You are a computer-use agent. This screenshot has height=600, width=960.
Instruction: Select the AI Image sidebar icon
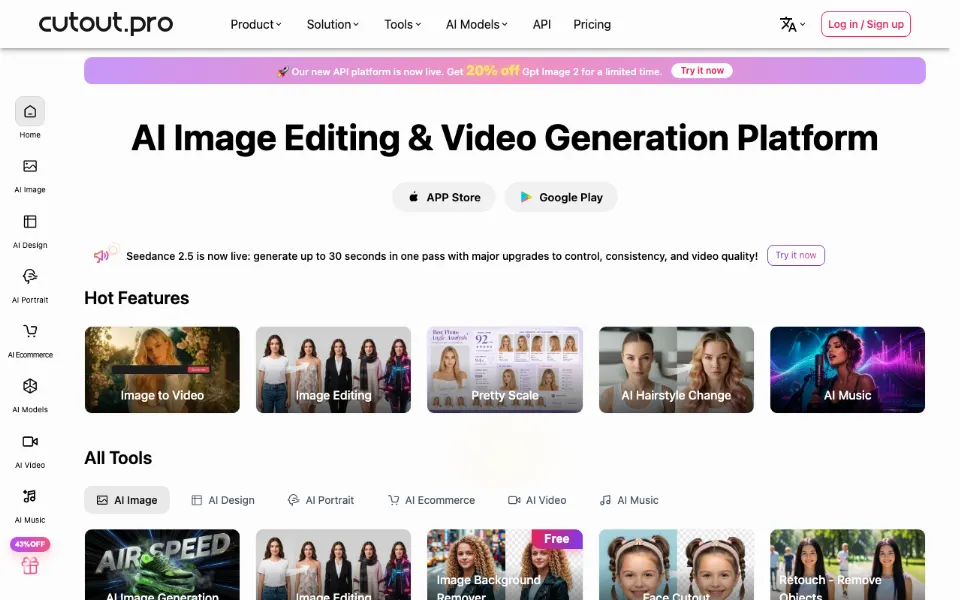tap(30, 166)
